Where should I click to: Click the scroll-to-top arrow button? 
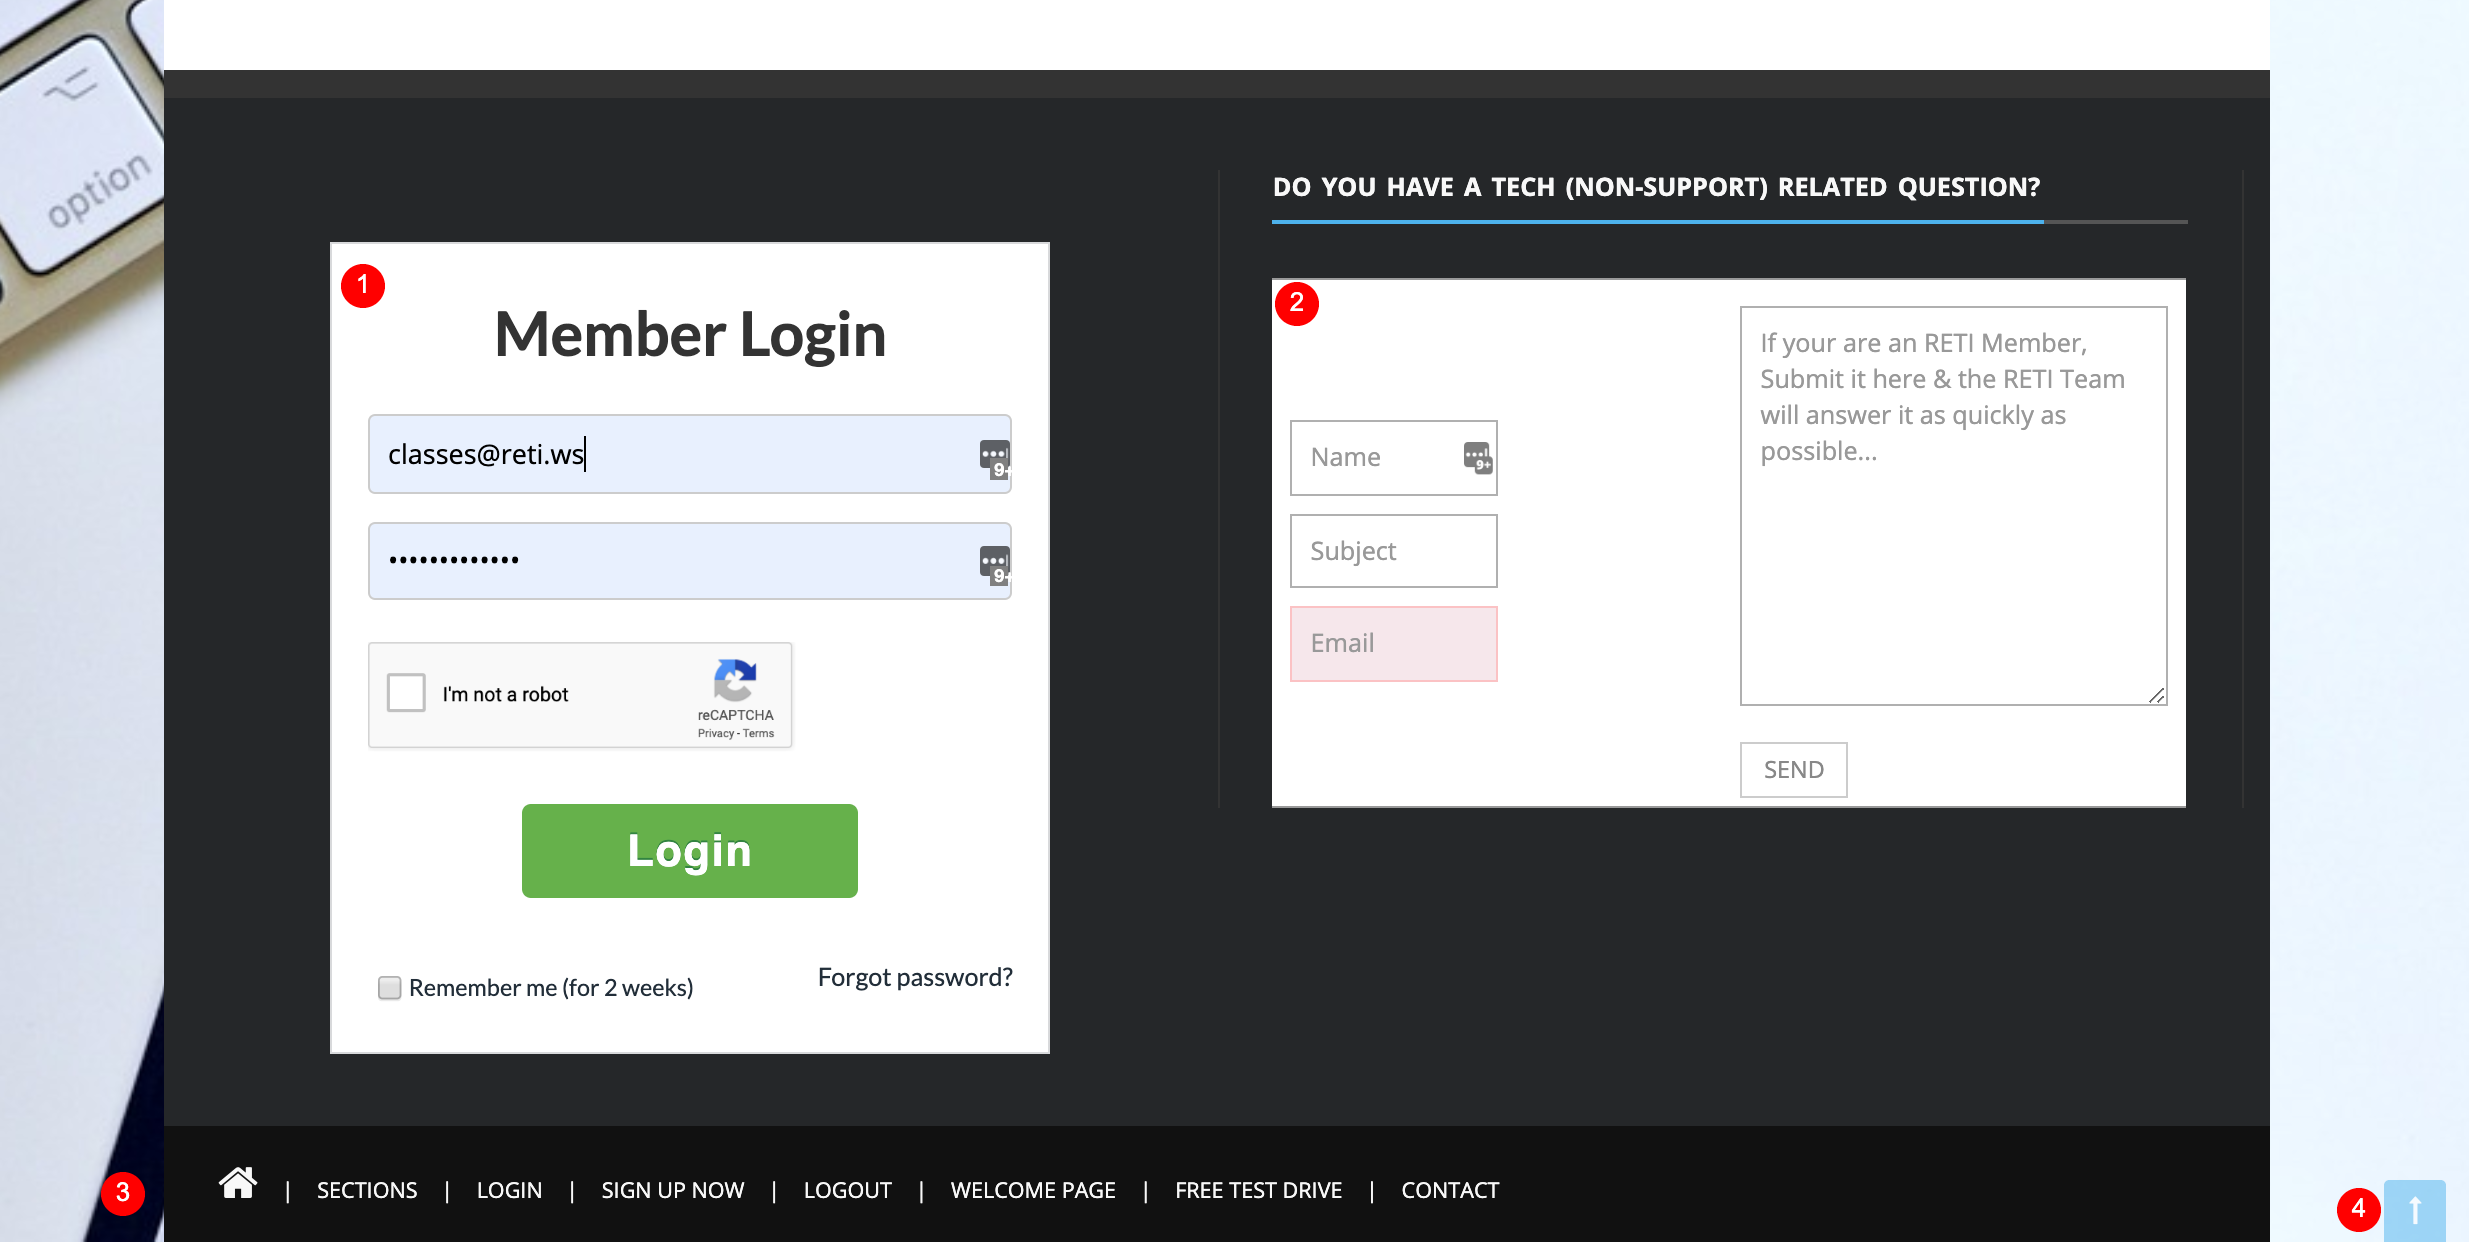tap(2414, 1210)
